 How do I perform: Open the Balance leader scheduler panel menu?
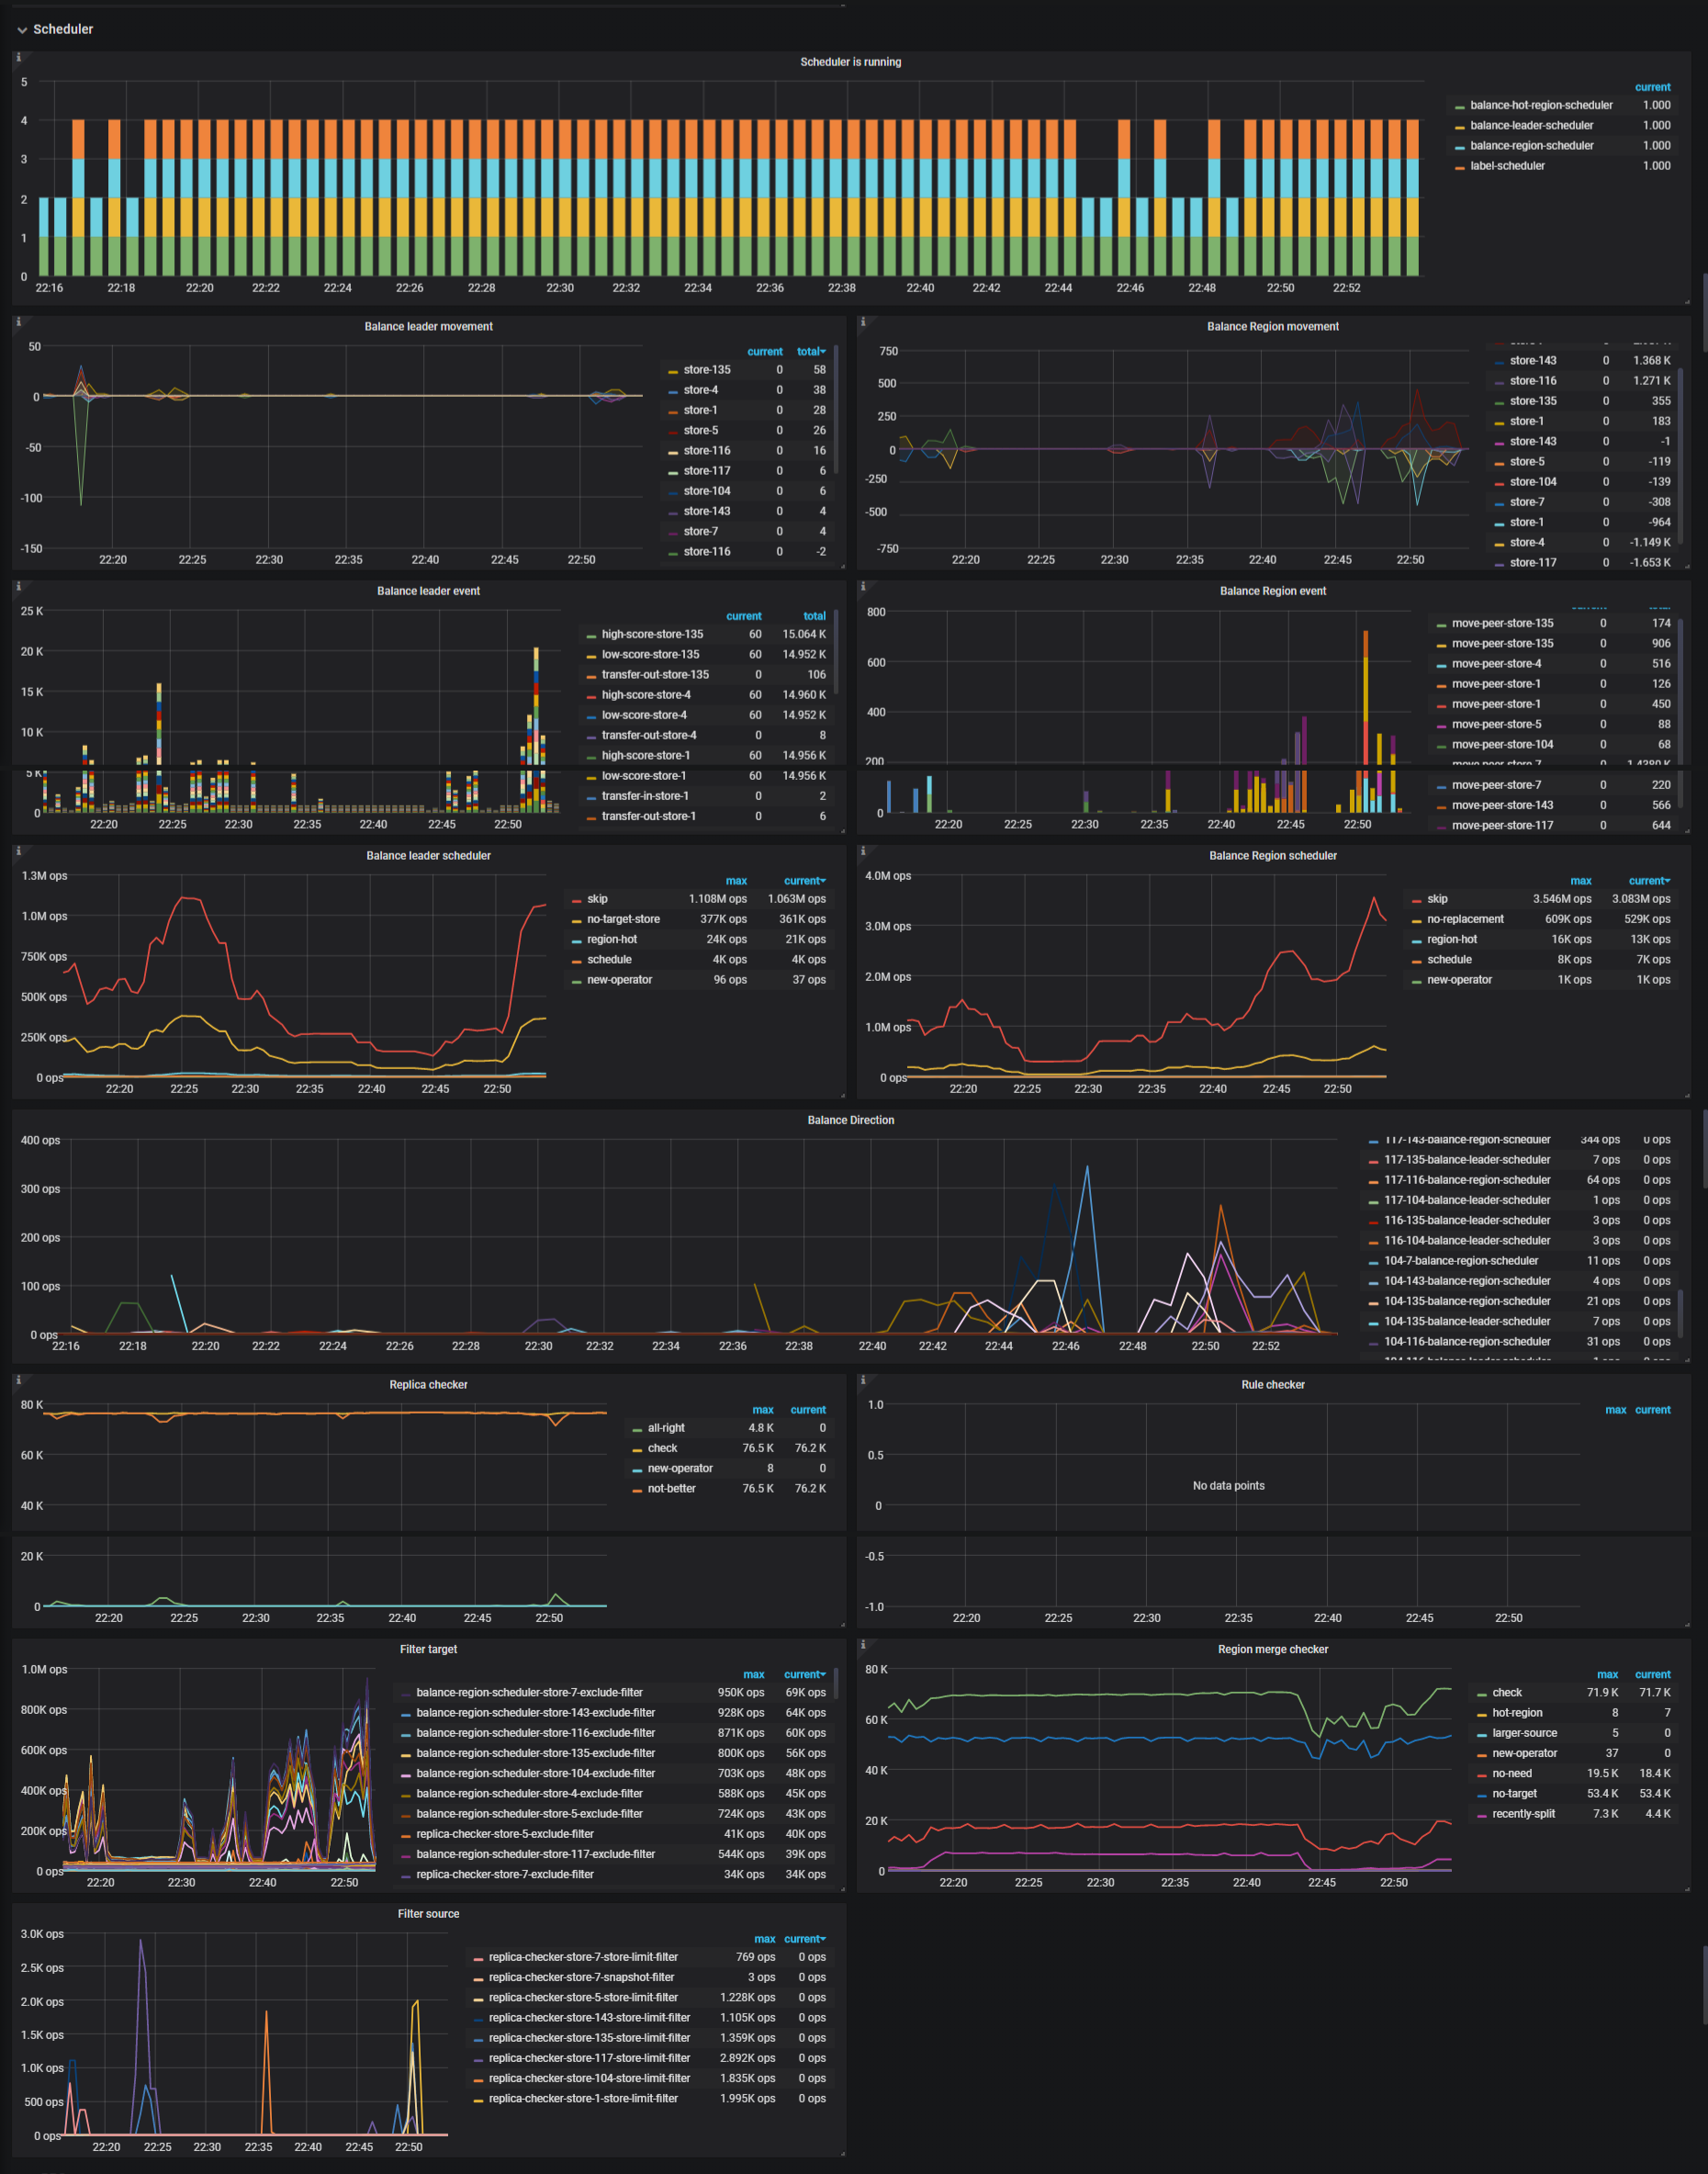pos(427,855)
